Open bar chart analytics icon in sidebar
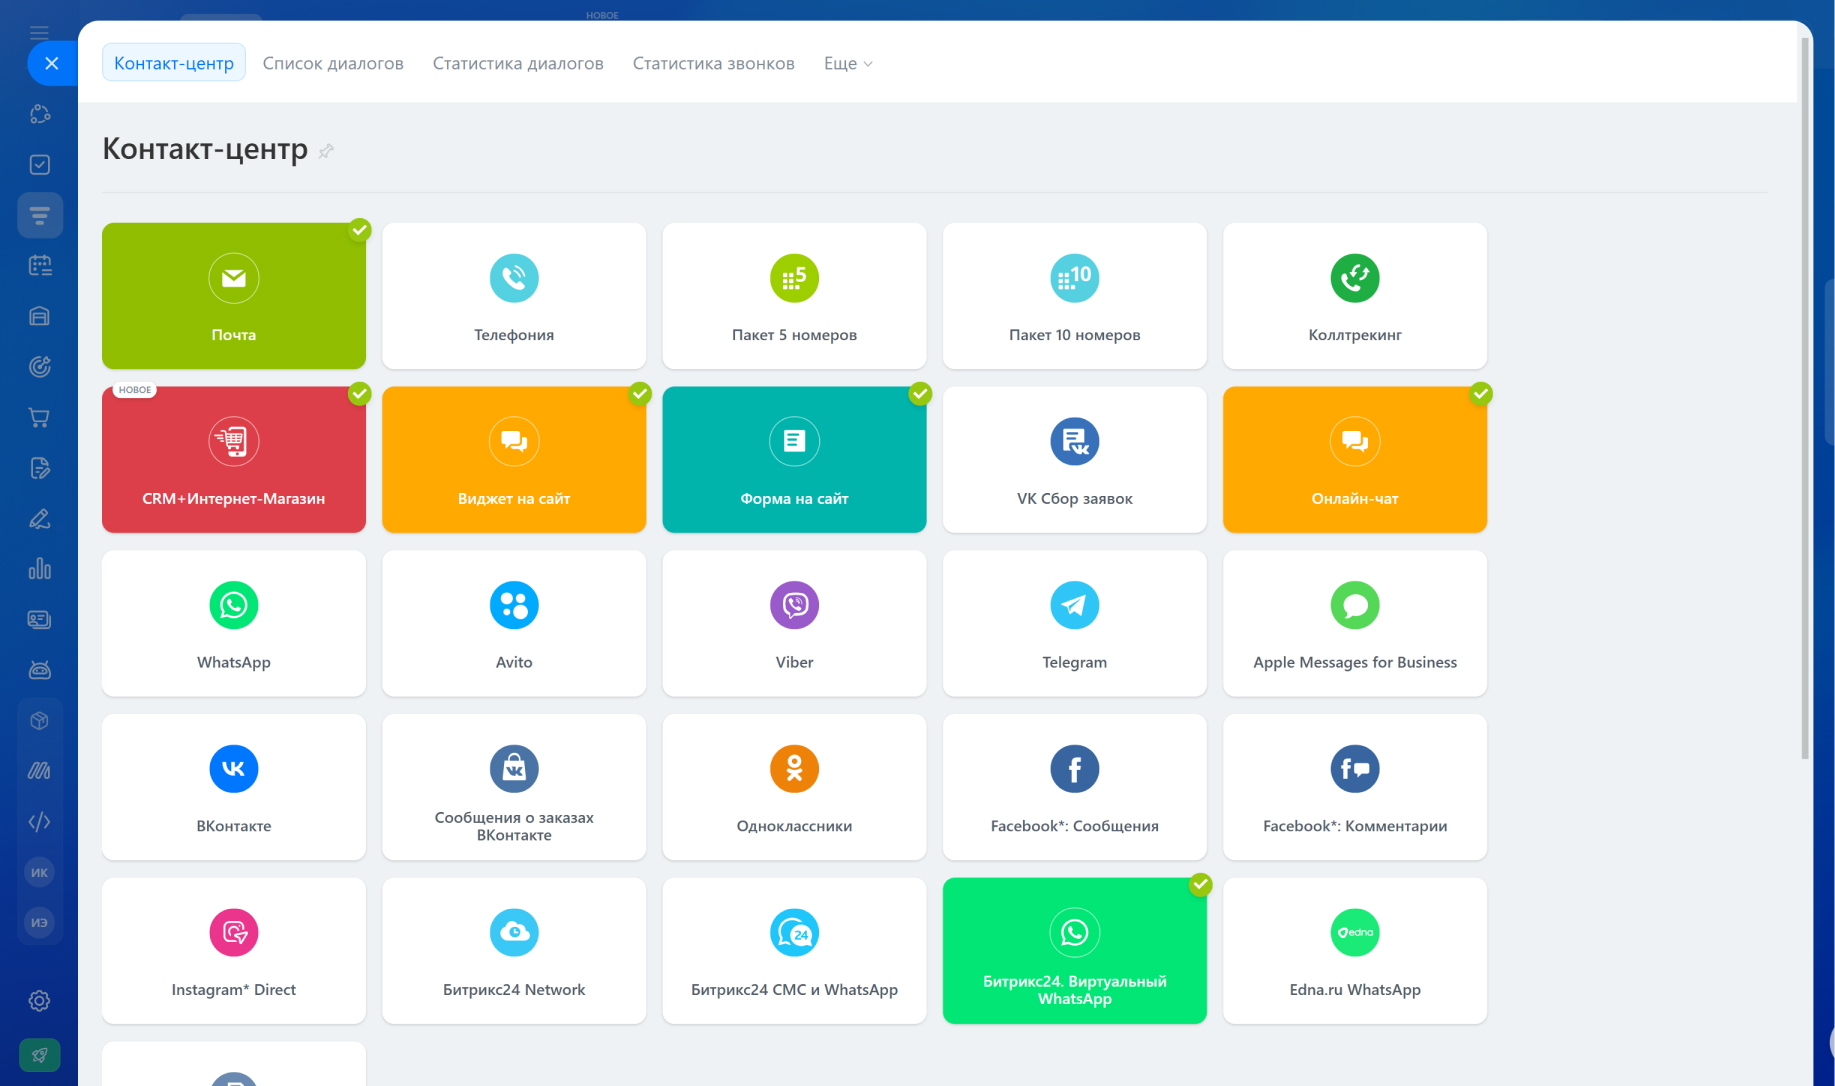Image resolution: width=1835 pixels, height=1086 pixels. click(40, 569)
